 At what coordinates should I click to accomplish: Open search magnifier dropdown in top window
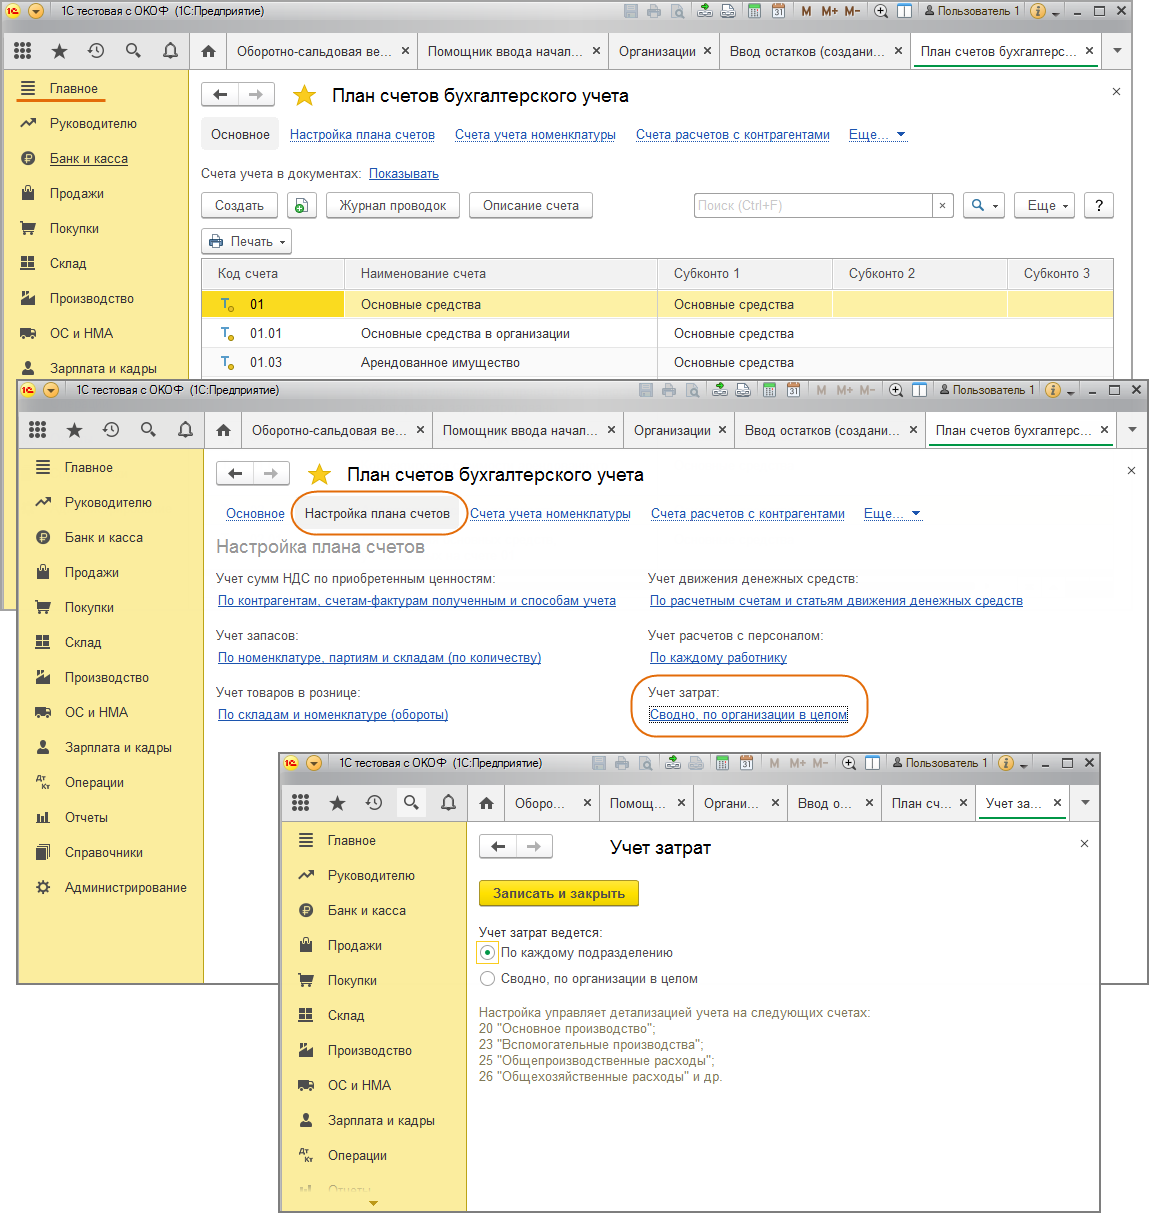(x=984, y=205)
